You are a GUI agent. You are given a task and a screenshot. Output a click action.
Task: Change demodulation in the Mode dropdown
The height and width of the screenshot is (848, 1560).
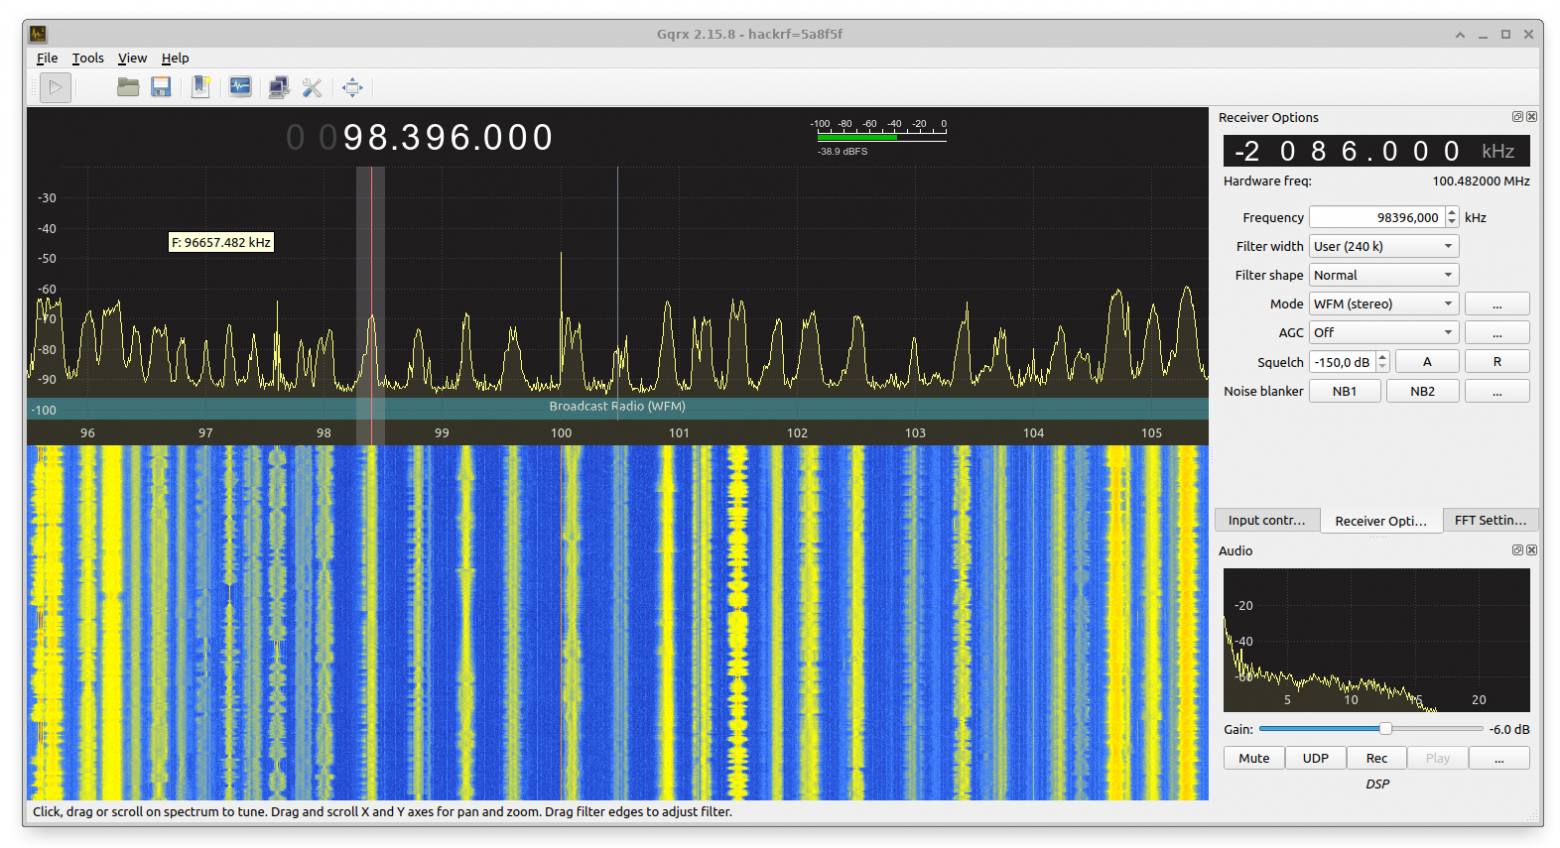point(1383,303)
